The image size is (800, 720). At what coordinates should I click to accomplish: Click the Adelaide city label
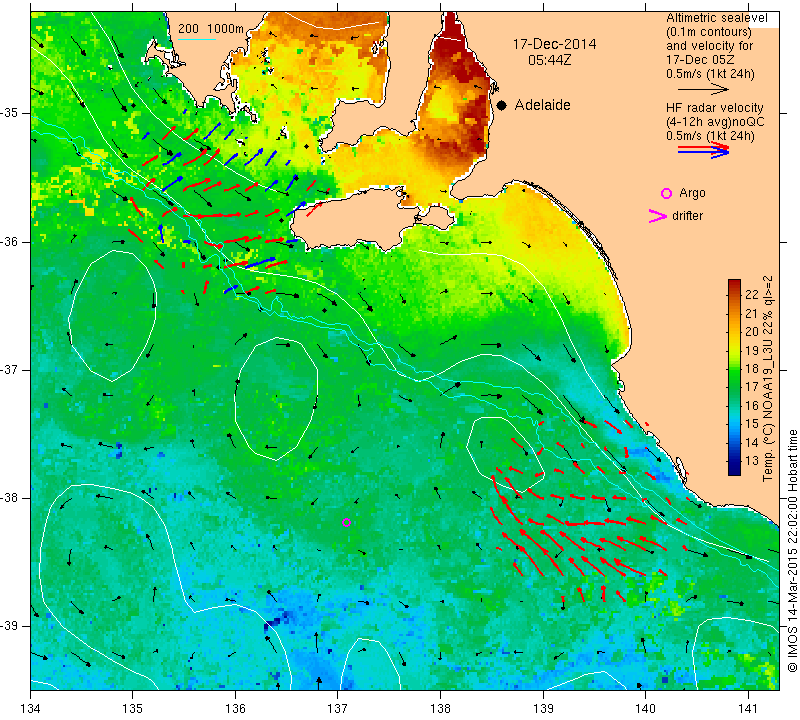542,105
